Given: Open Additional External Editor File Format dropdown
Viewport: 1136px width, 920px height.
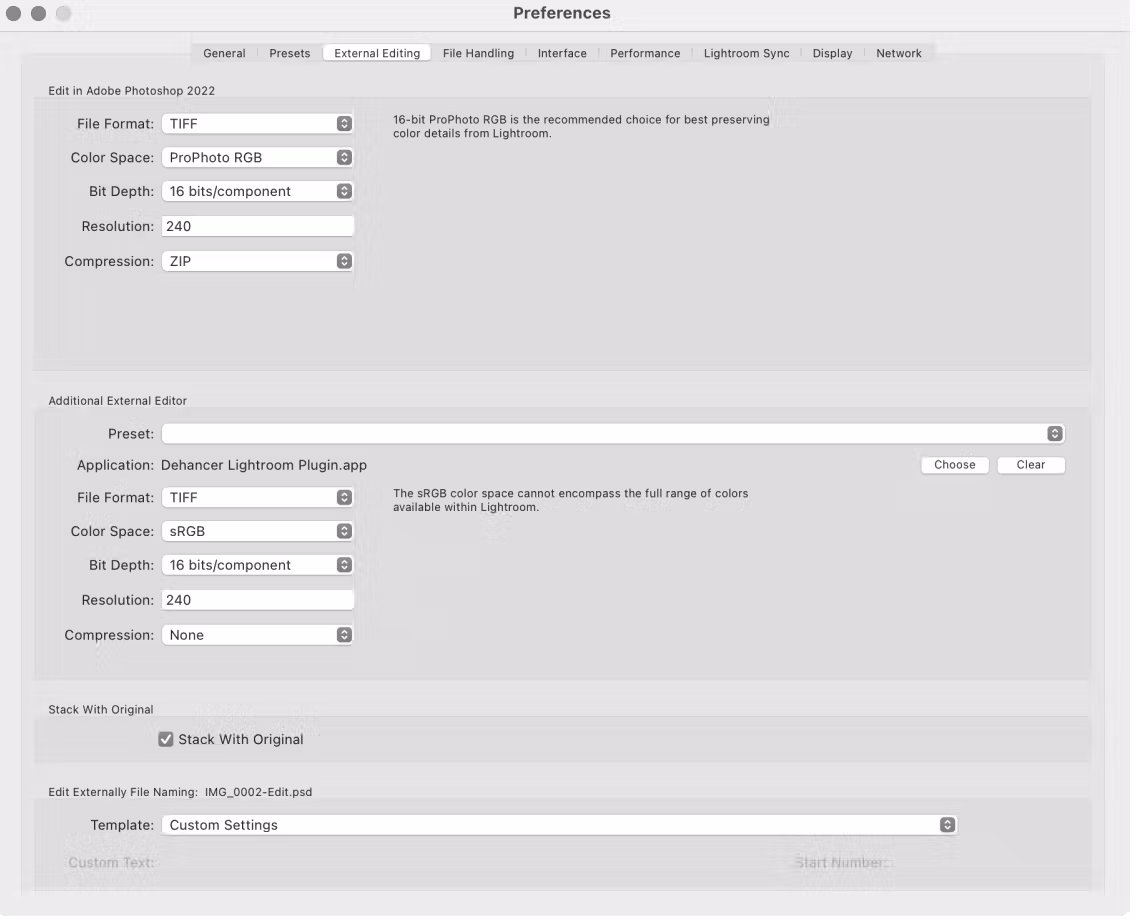Looking at the screenshot, I should (257, 498).
